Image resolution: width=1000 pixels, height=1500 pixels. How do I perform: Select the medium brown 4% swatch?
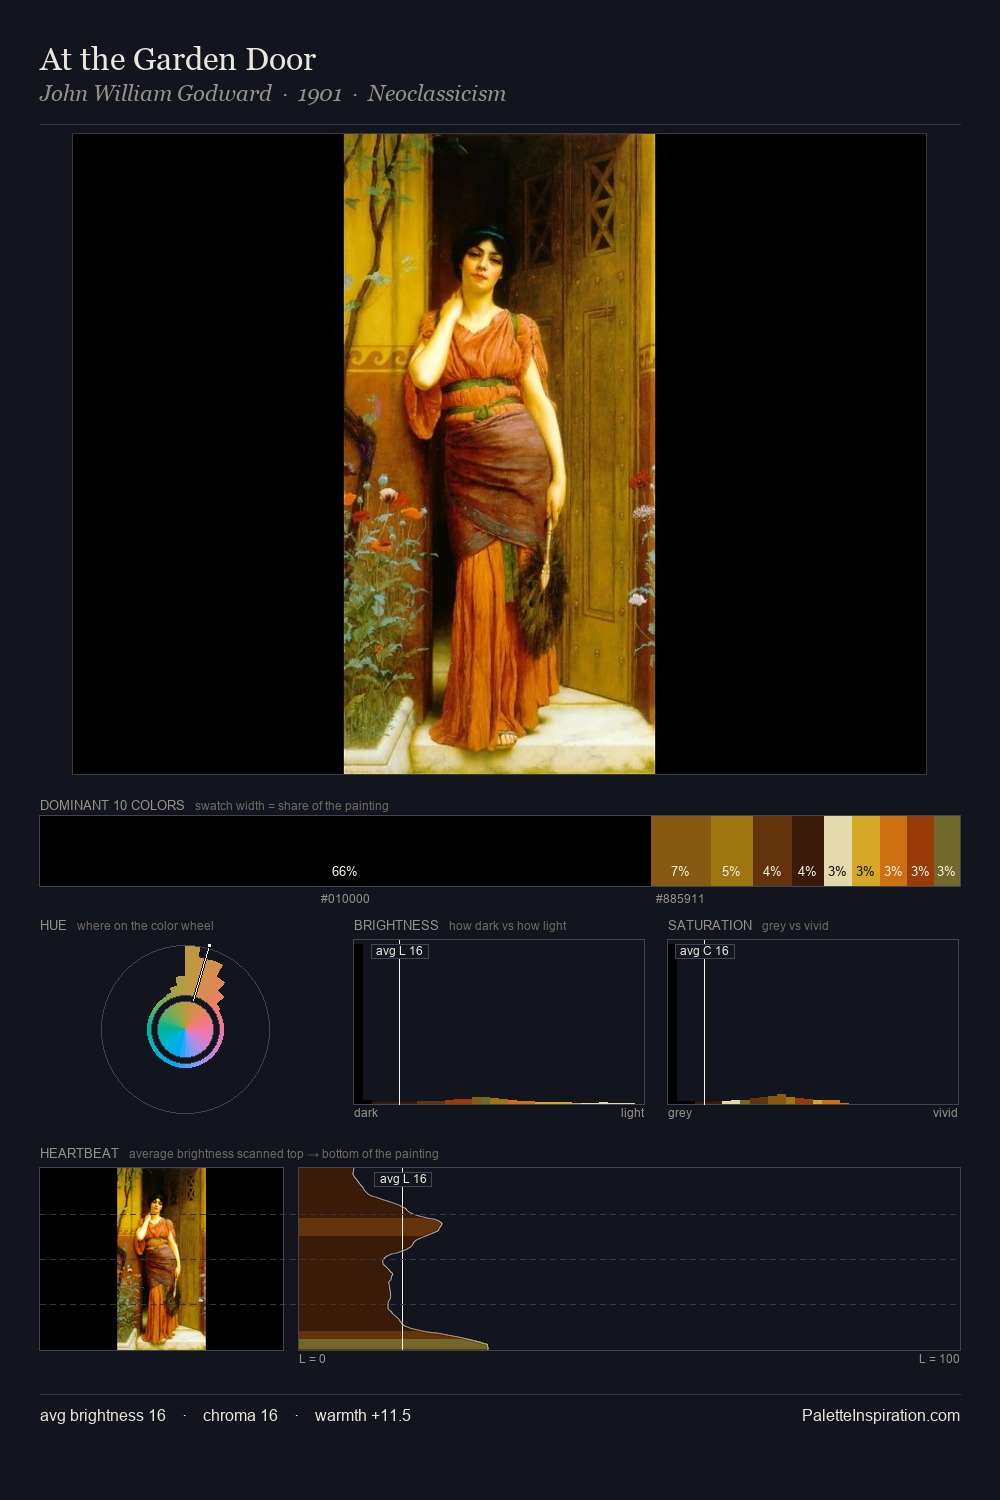(772, 851)
